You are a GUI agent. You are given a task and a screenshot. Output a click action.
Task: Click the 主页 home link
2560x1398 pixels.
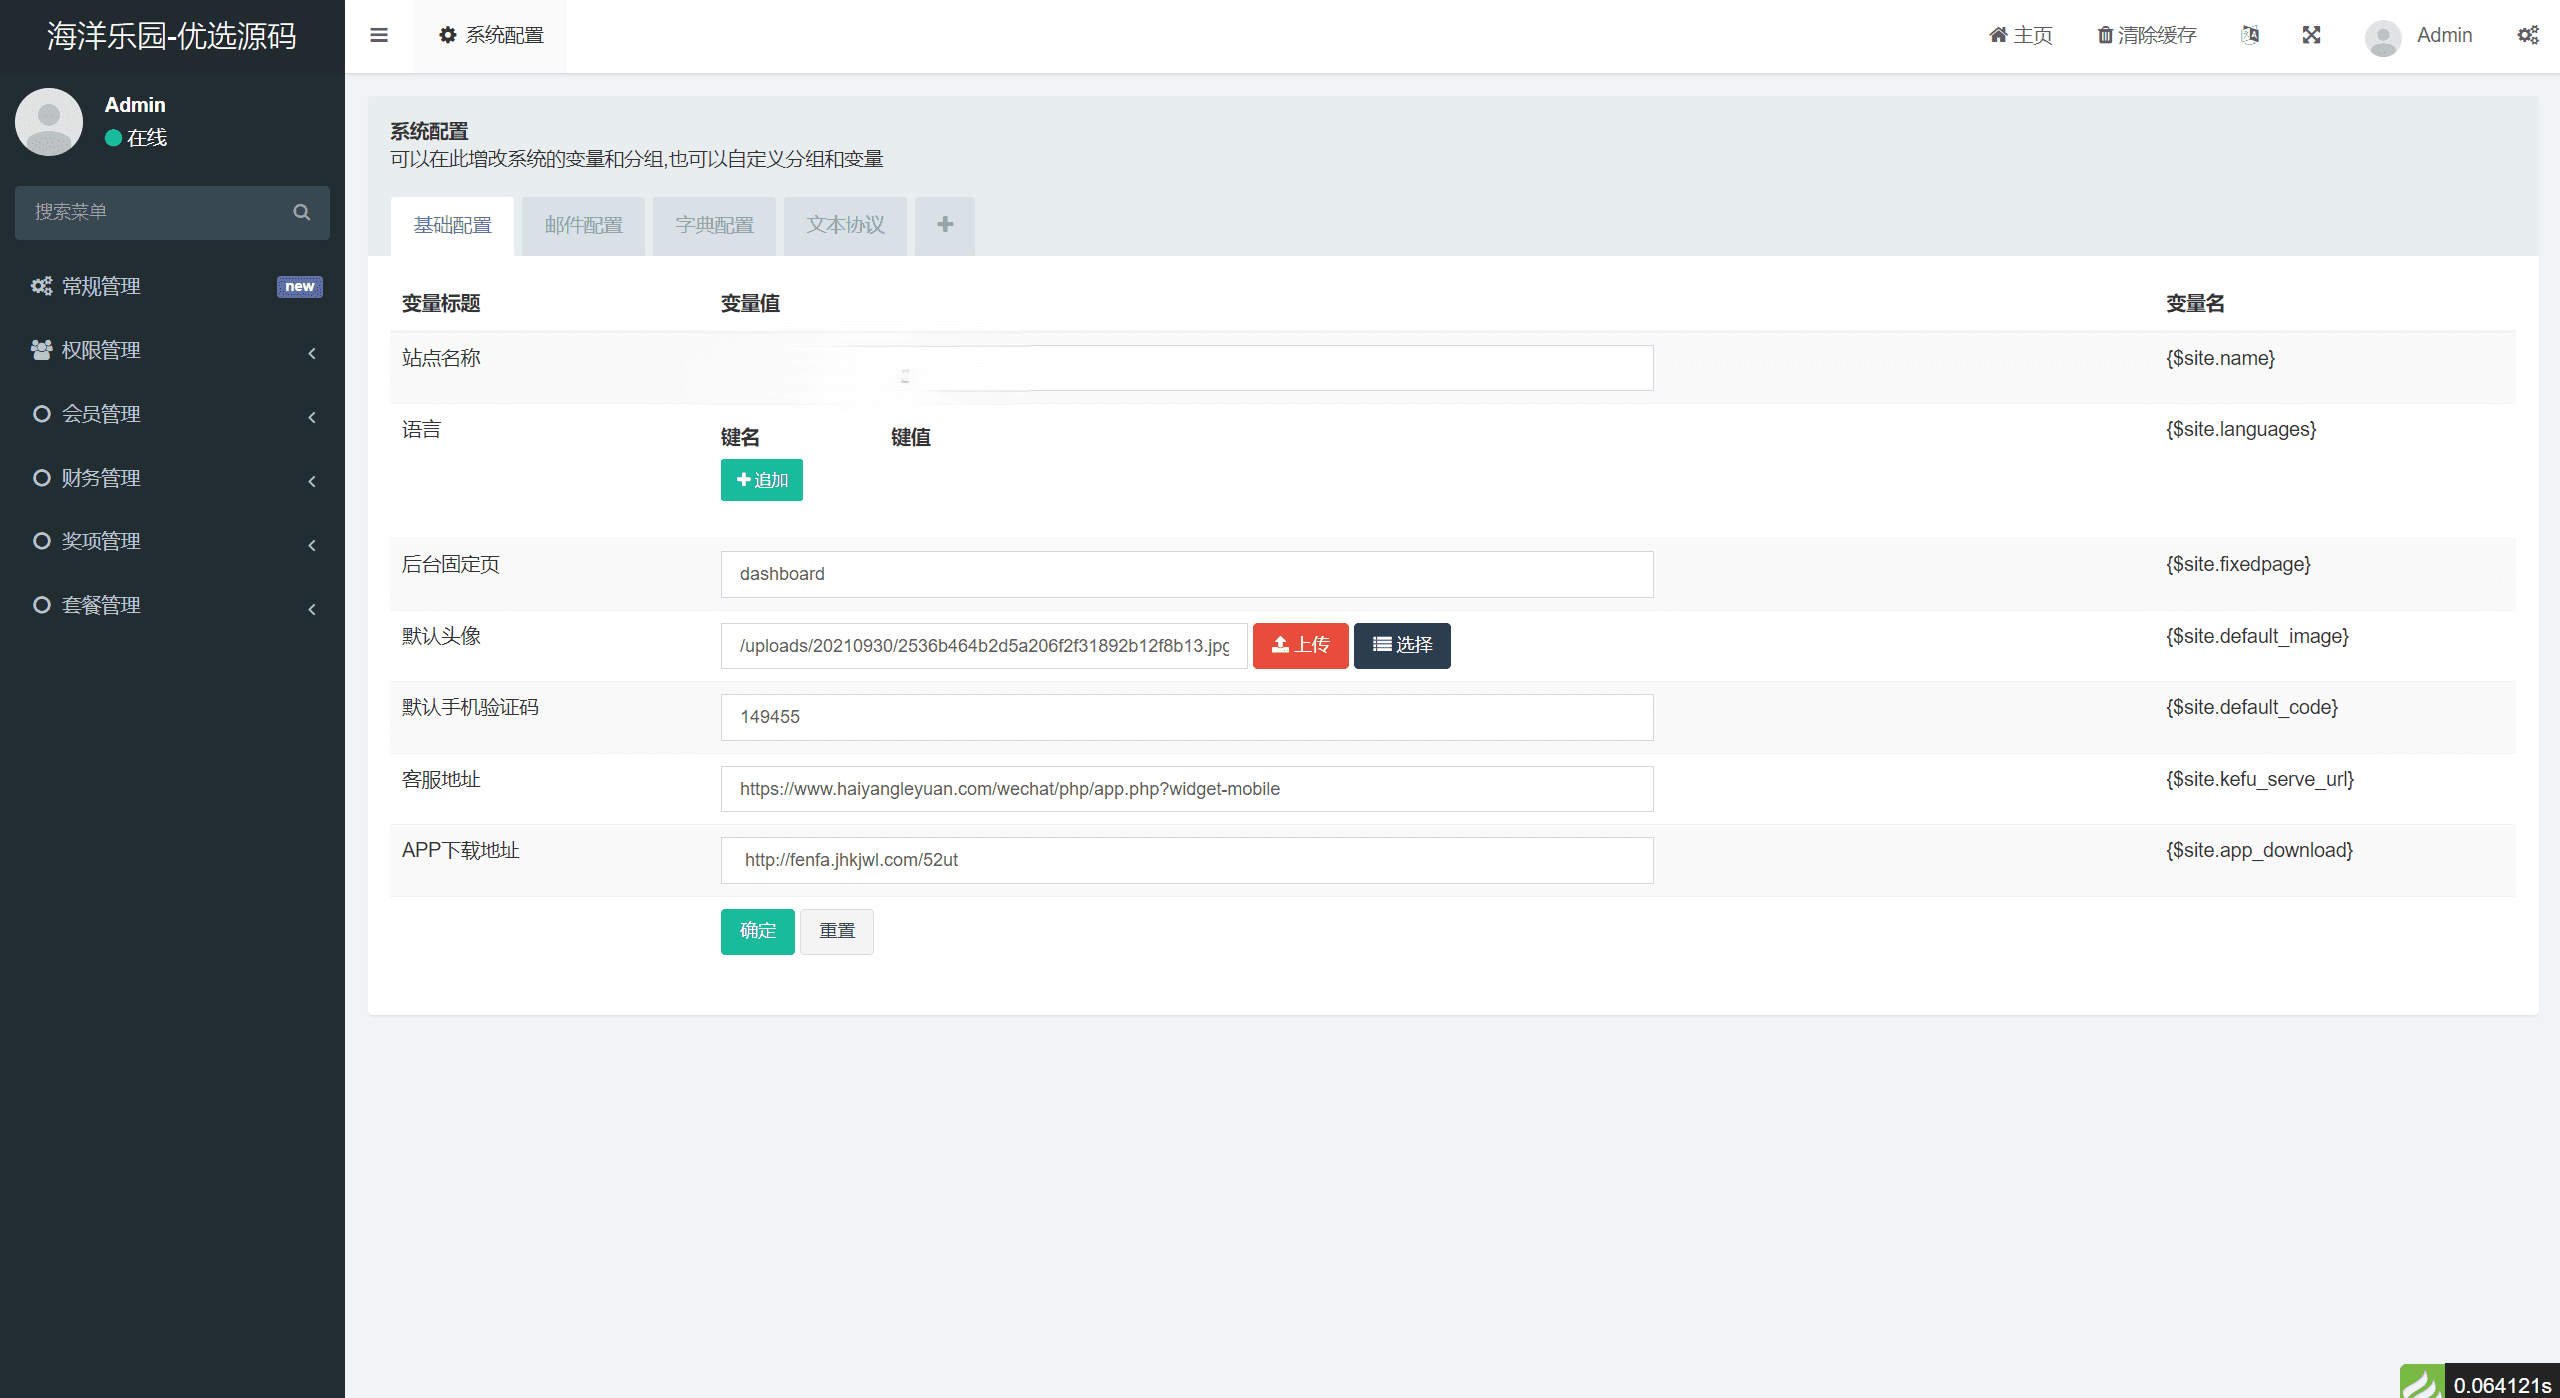coord(2020,35)
